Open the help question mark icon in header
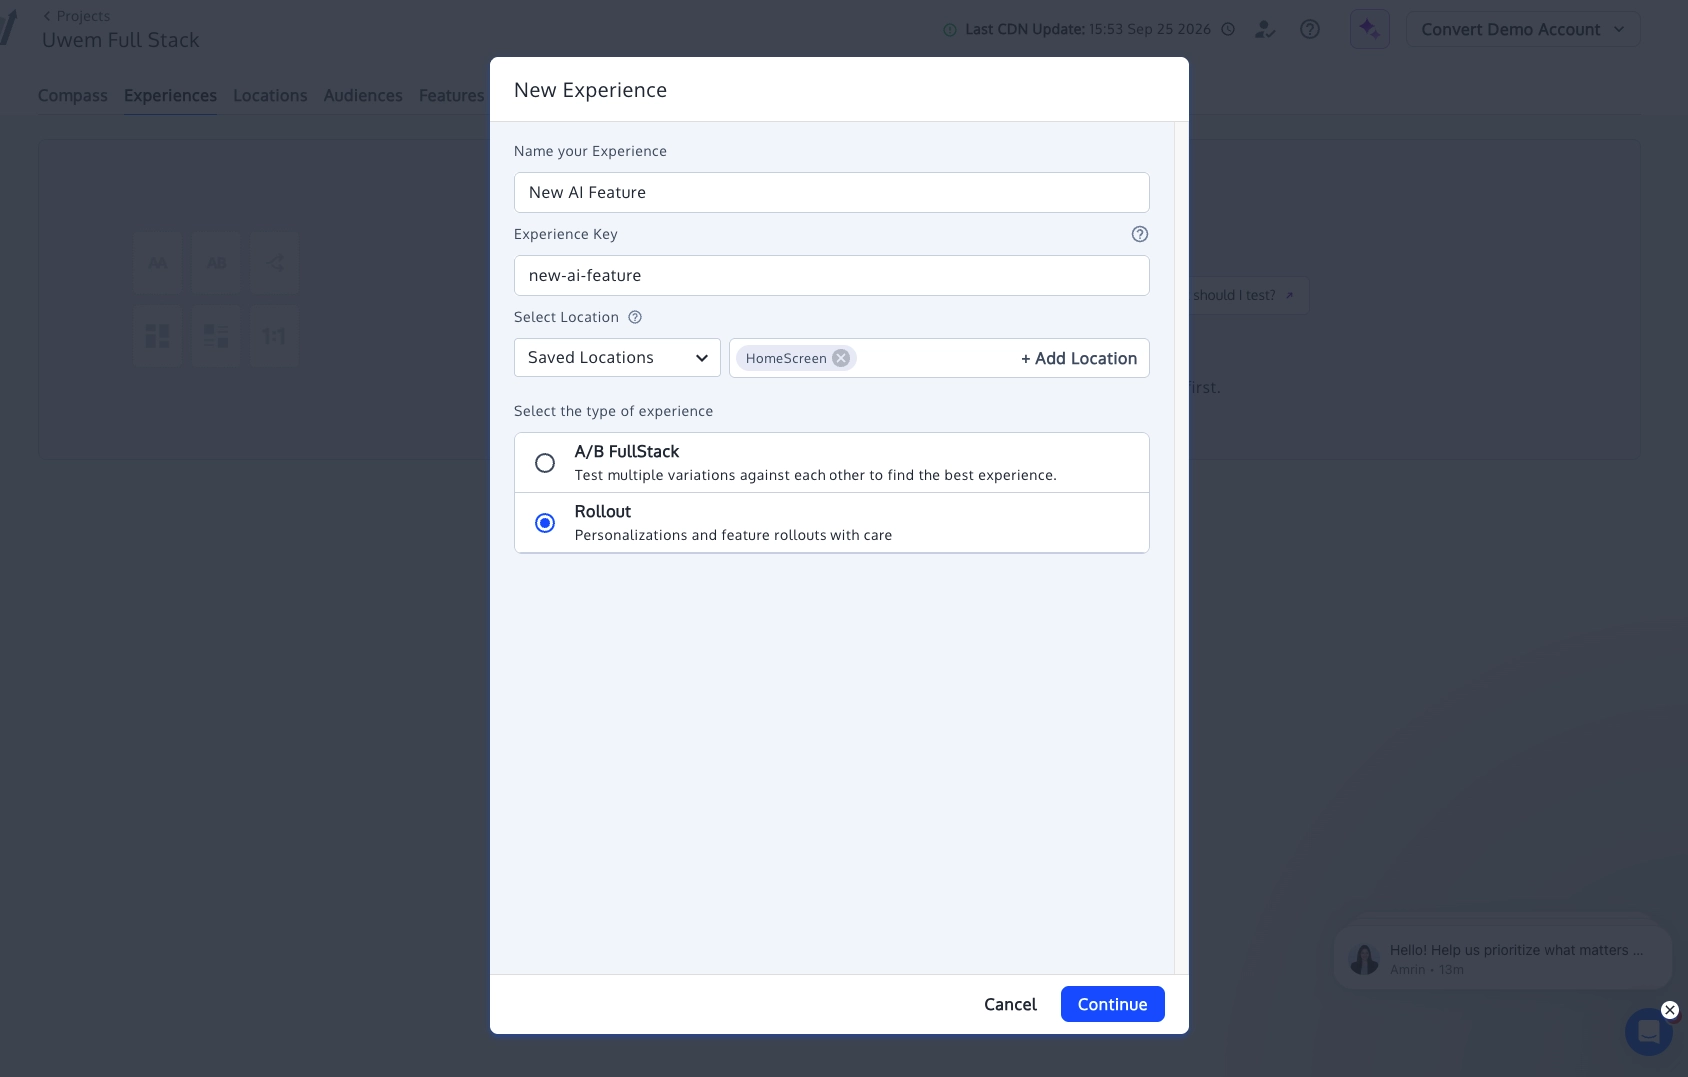 1309,30
